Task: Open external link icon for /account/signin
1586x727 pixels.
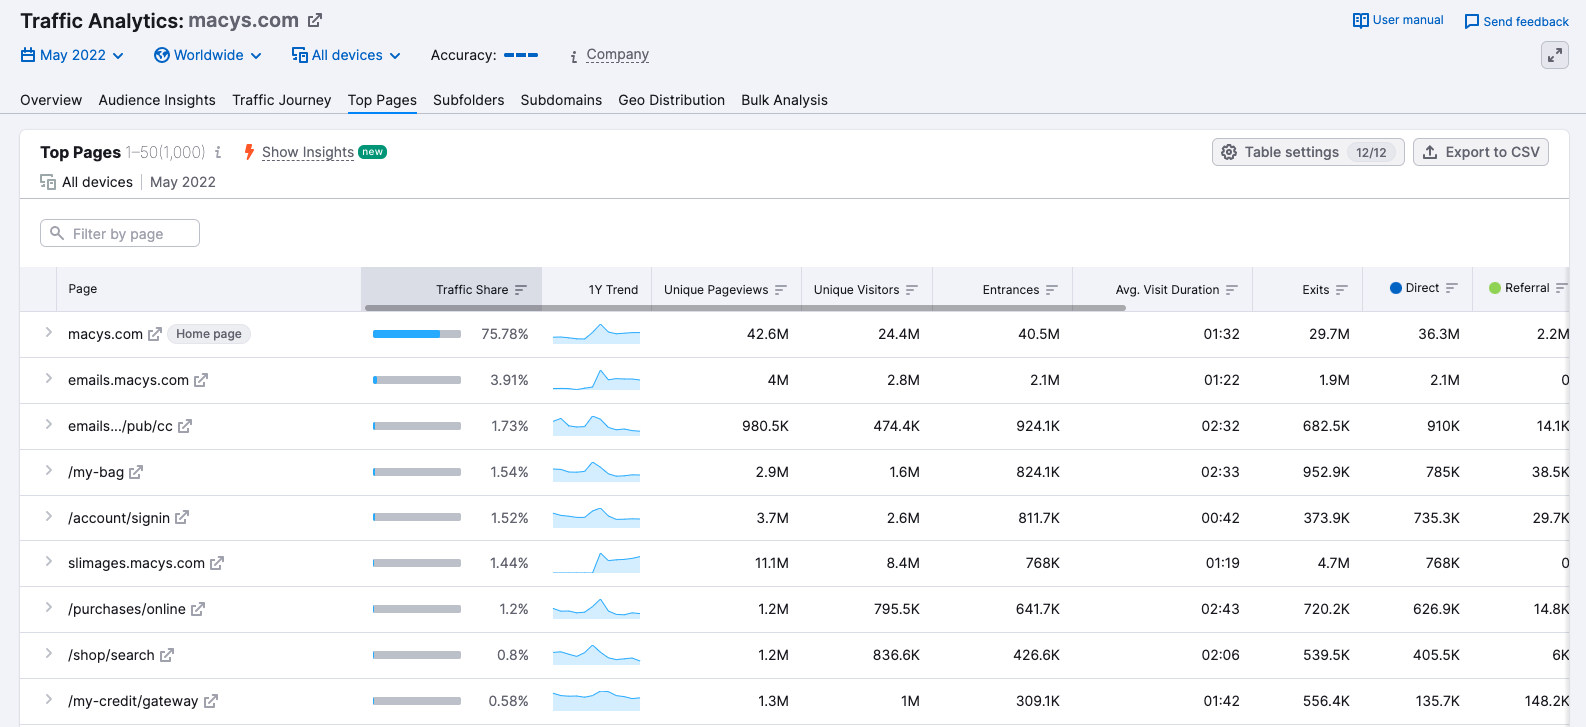Action: coord(182,518)
